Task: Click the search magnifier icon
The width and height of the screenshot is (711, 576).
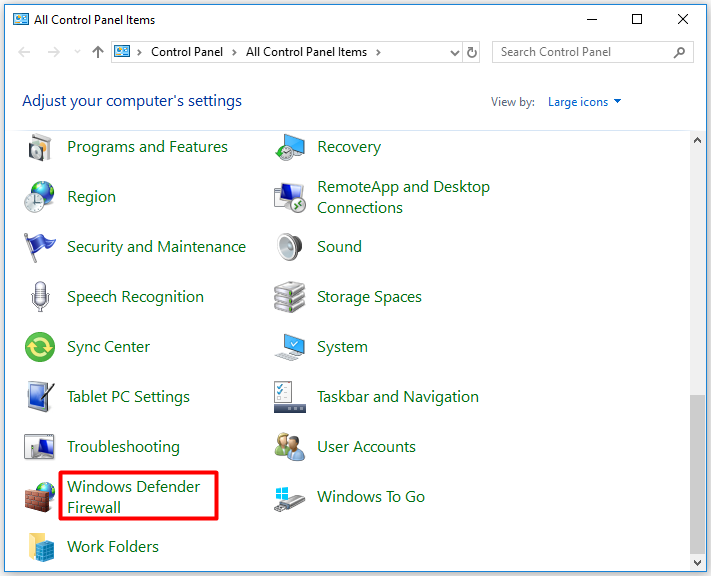Action: (x=679, y=52)
